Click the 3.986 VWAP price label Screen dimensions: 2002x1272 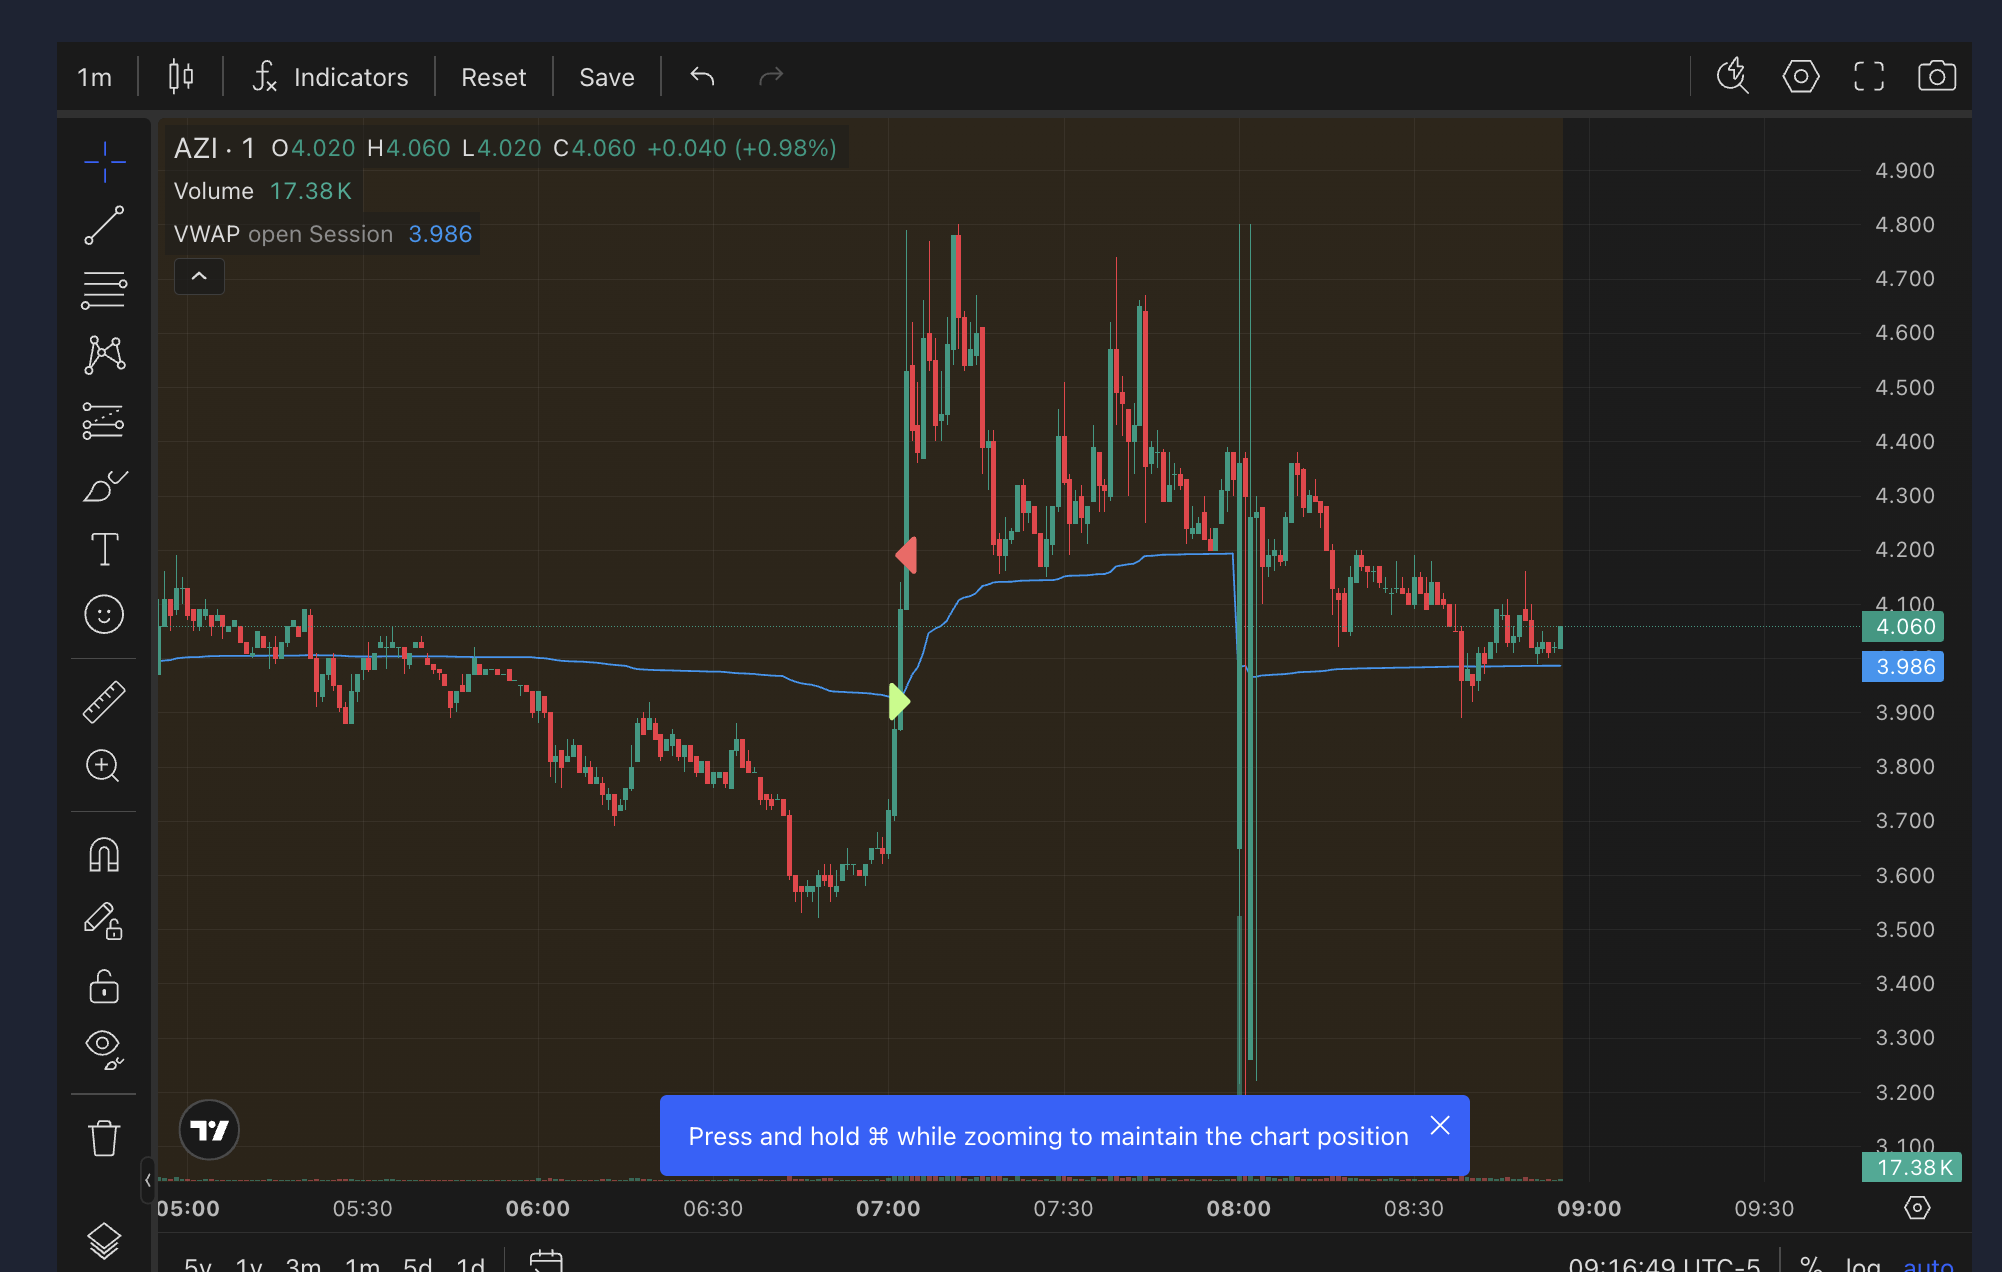tap(1902, 667)
